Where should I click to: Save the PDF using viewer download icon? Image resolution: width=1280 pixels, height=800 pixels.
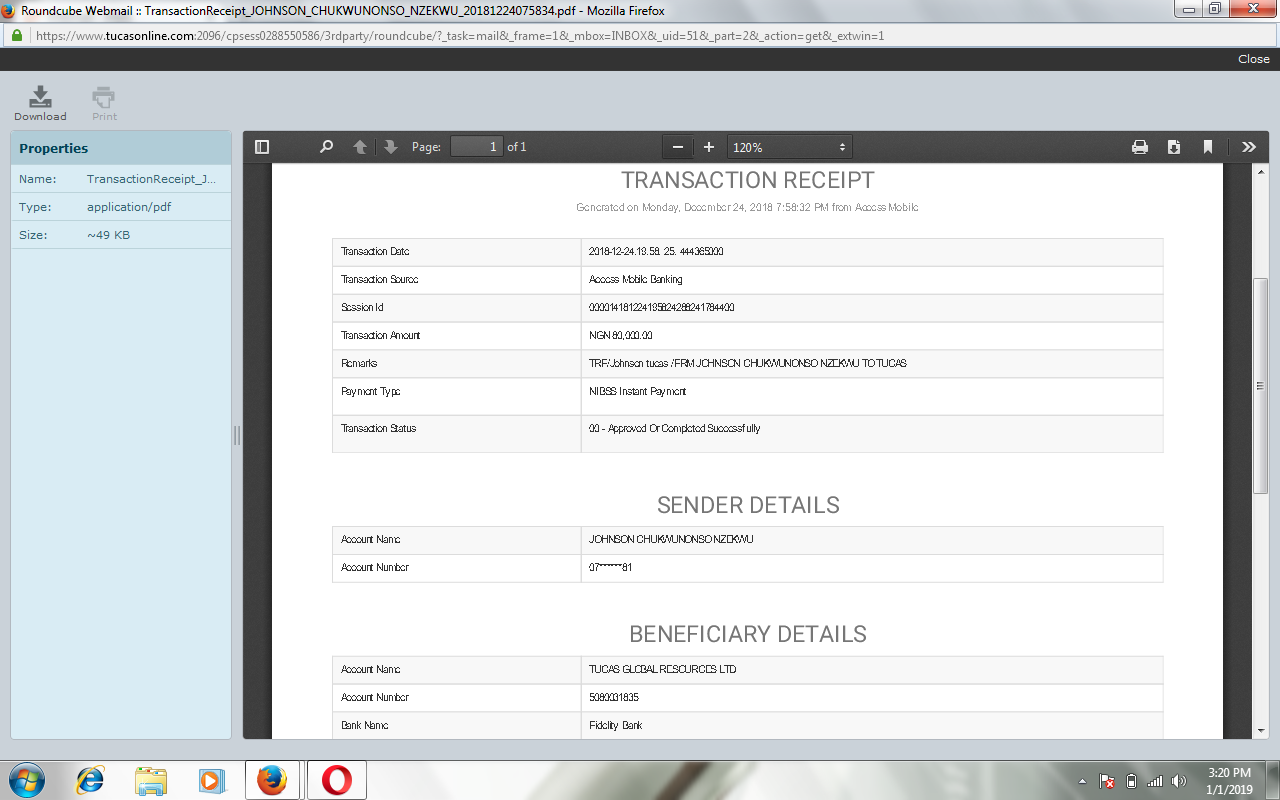pyautogui.click(x=1174, y=147)
